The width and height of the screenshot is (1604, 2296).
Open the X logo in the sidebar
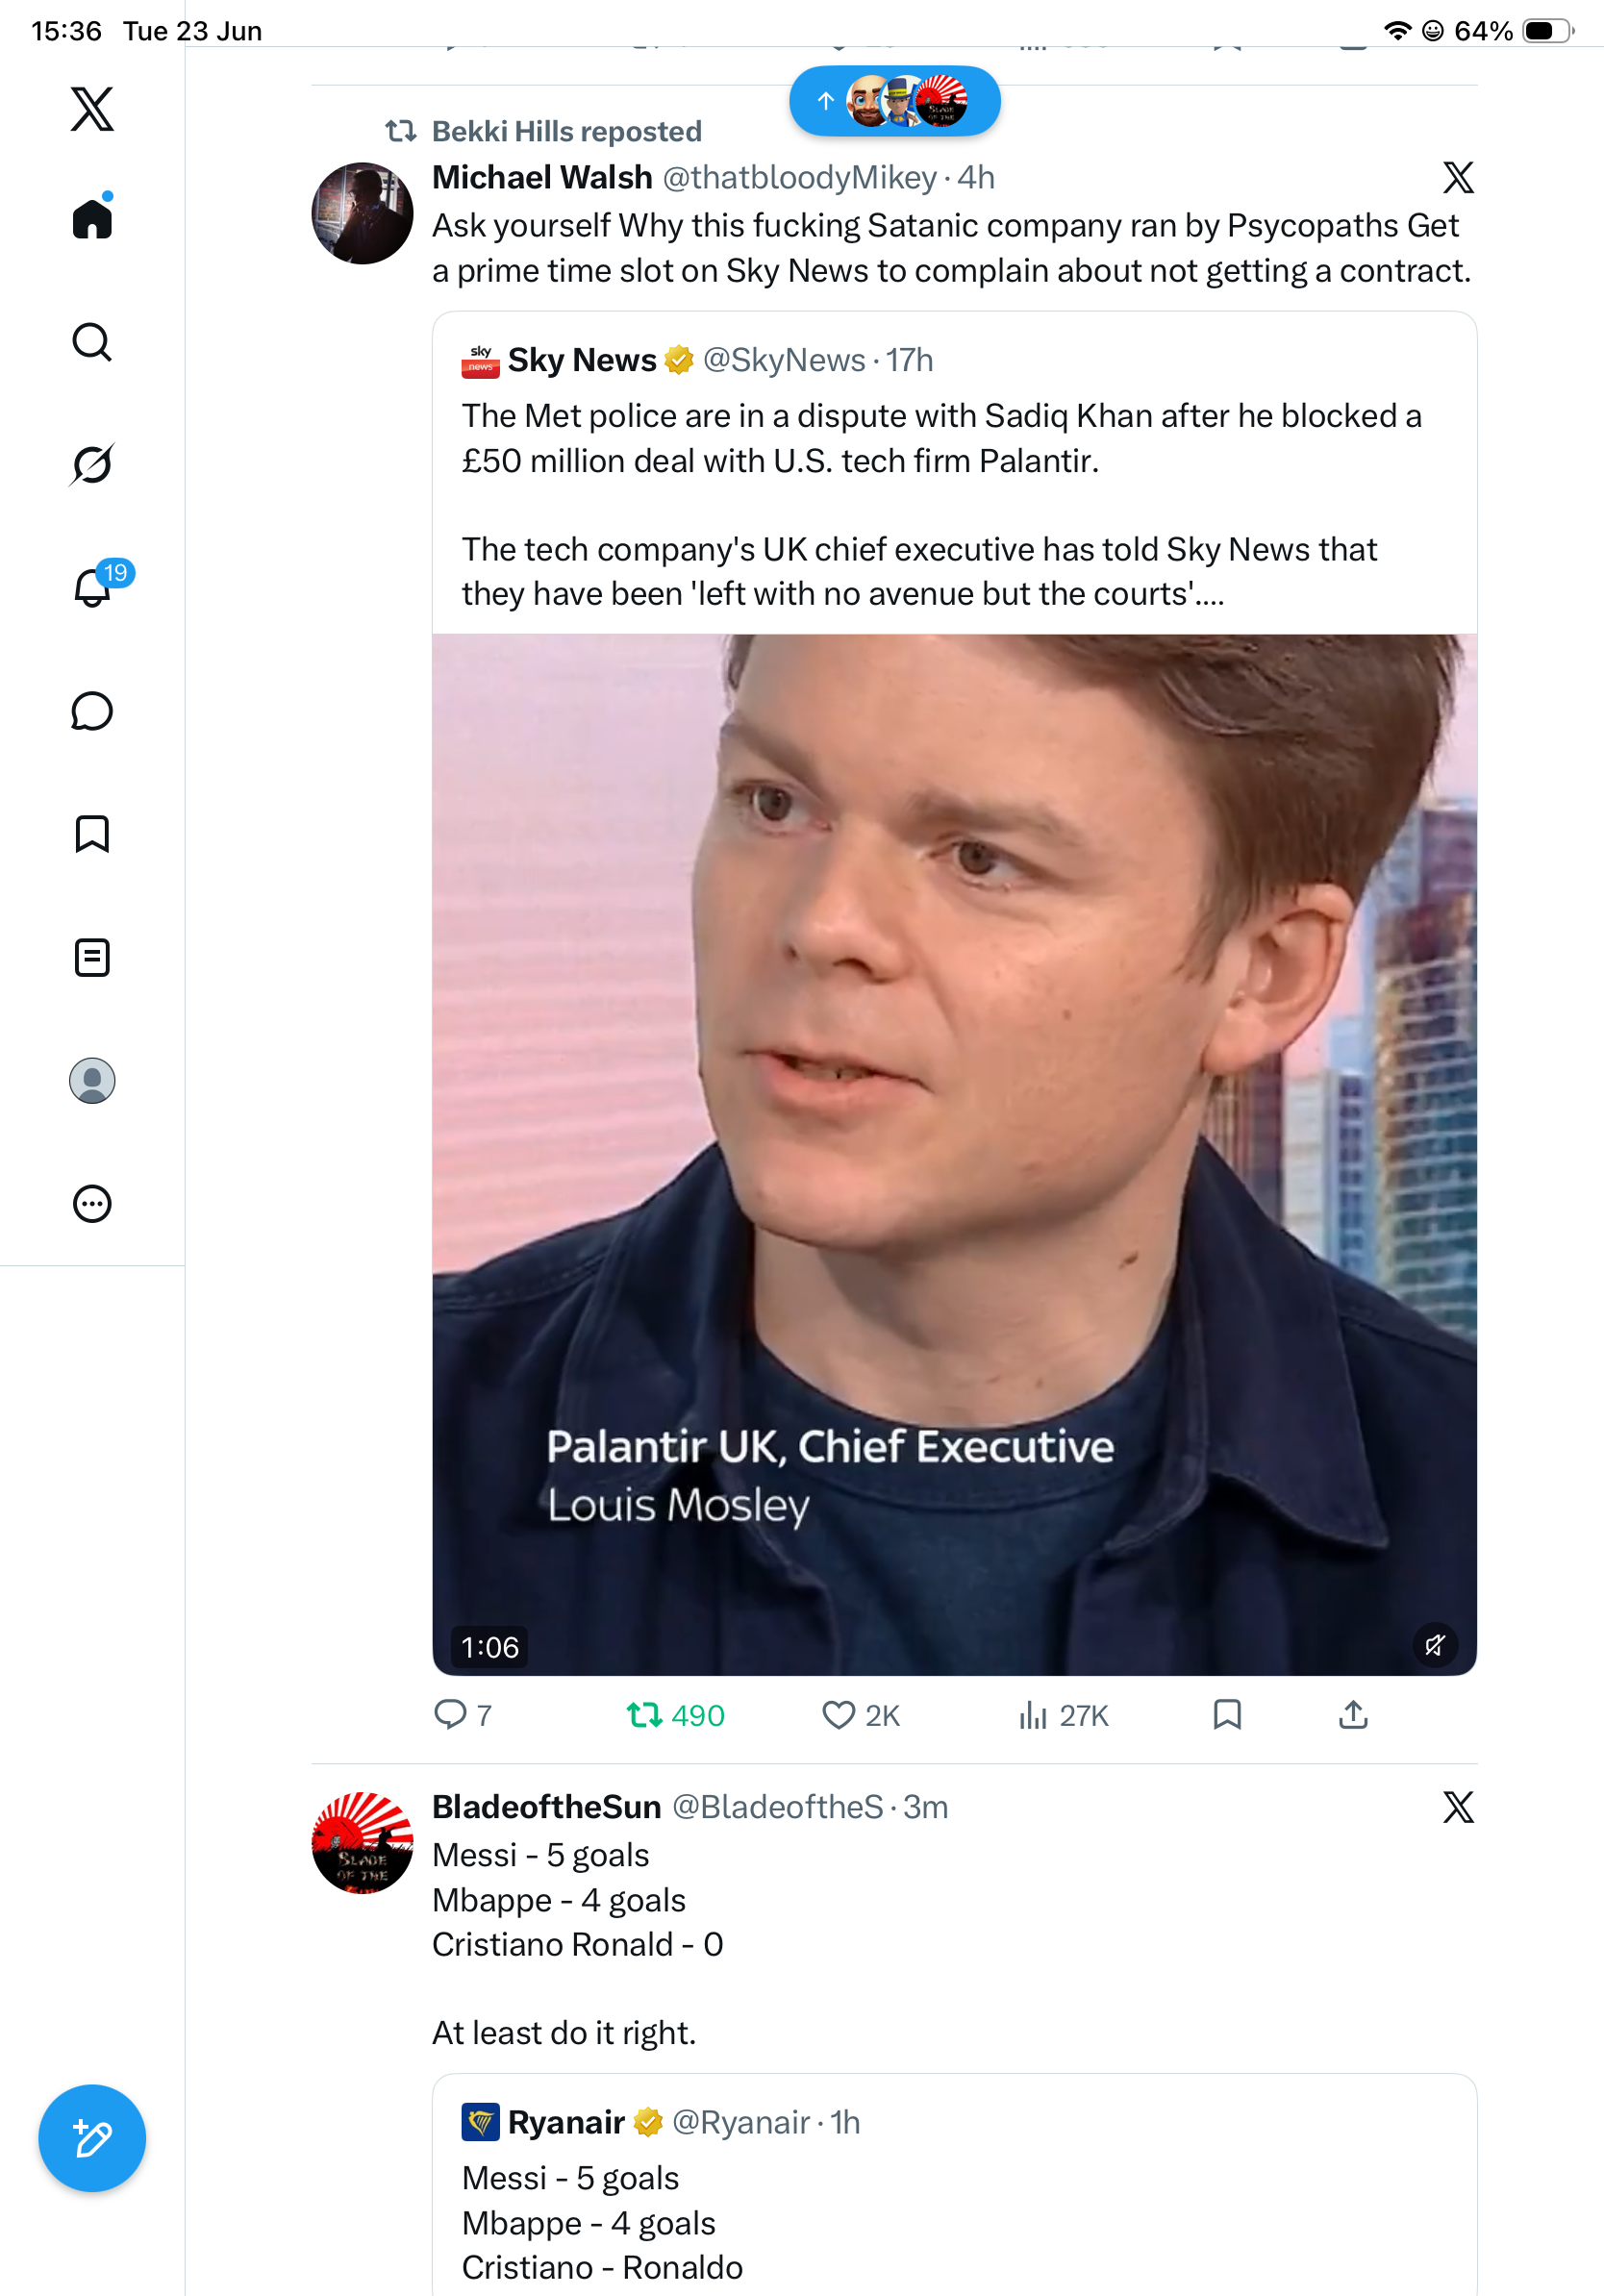click(x=92, y=109)
